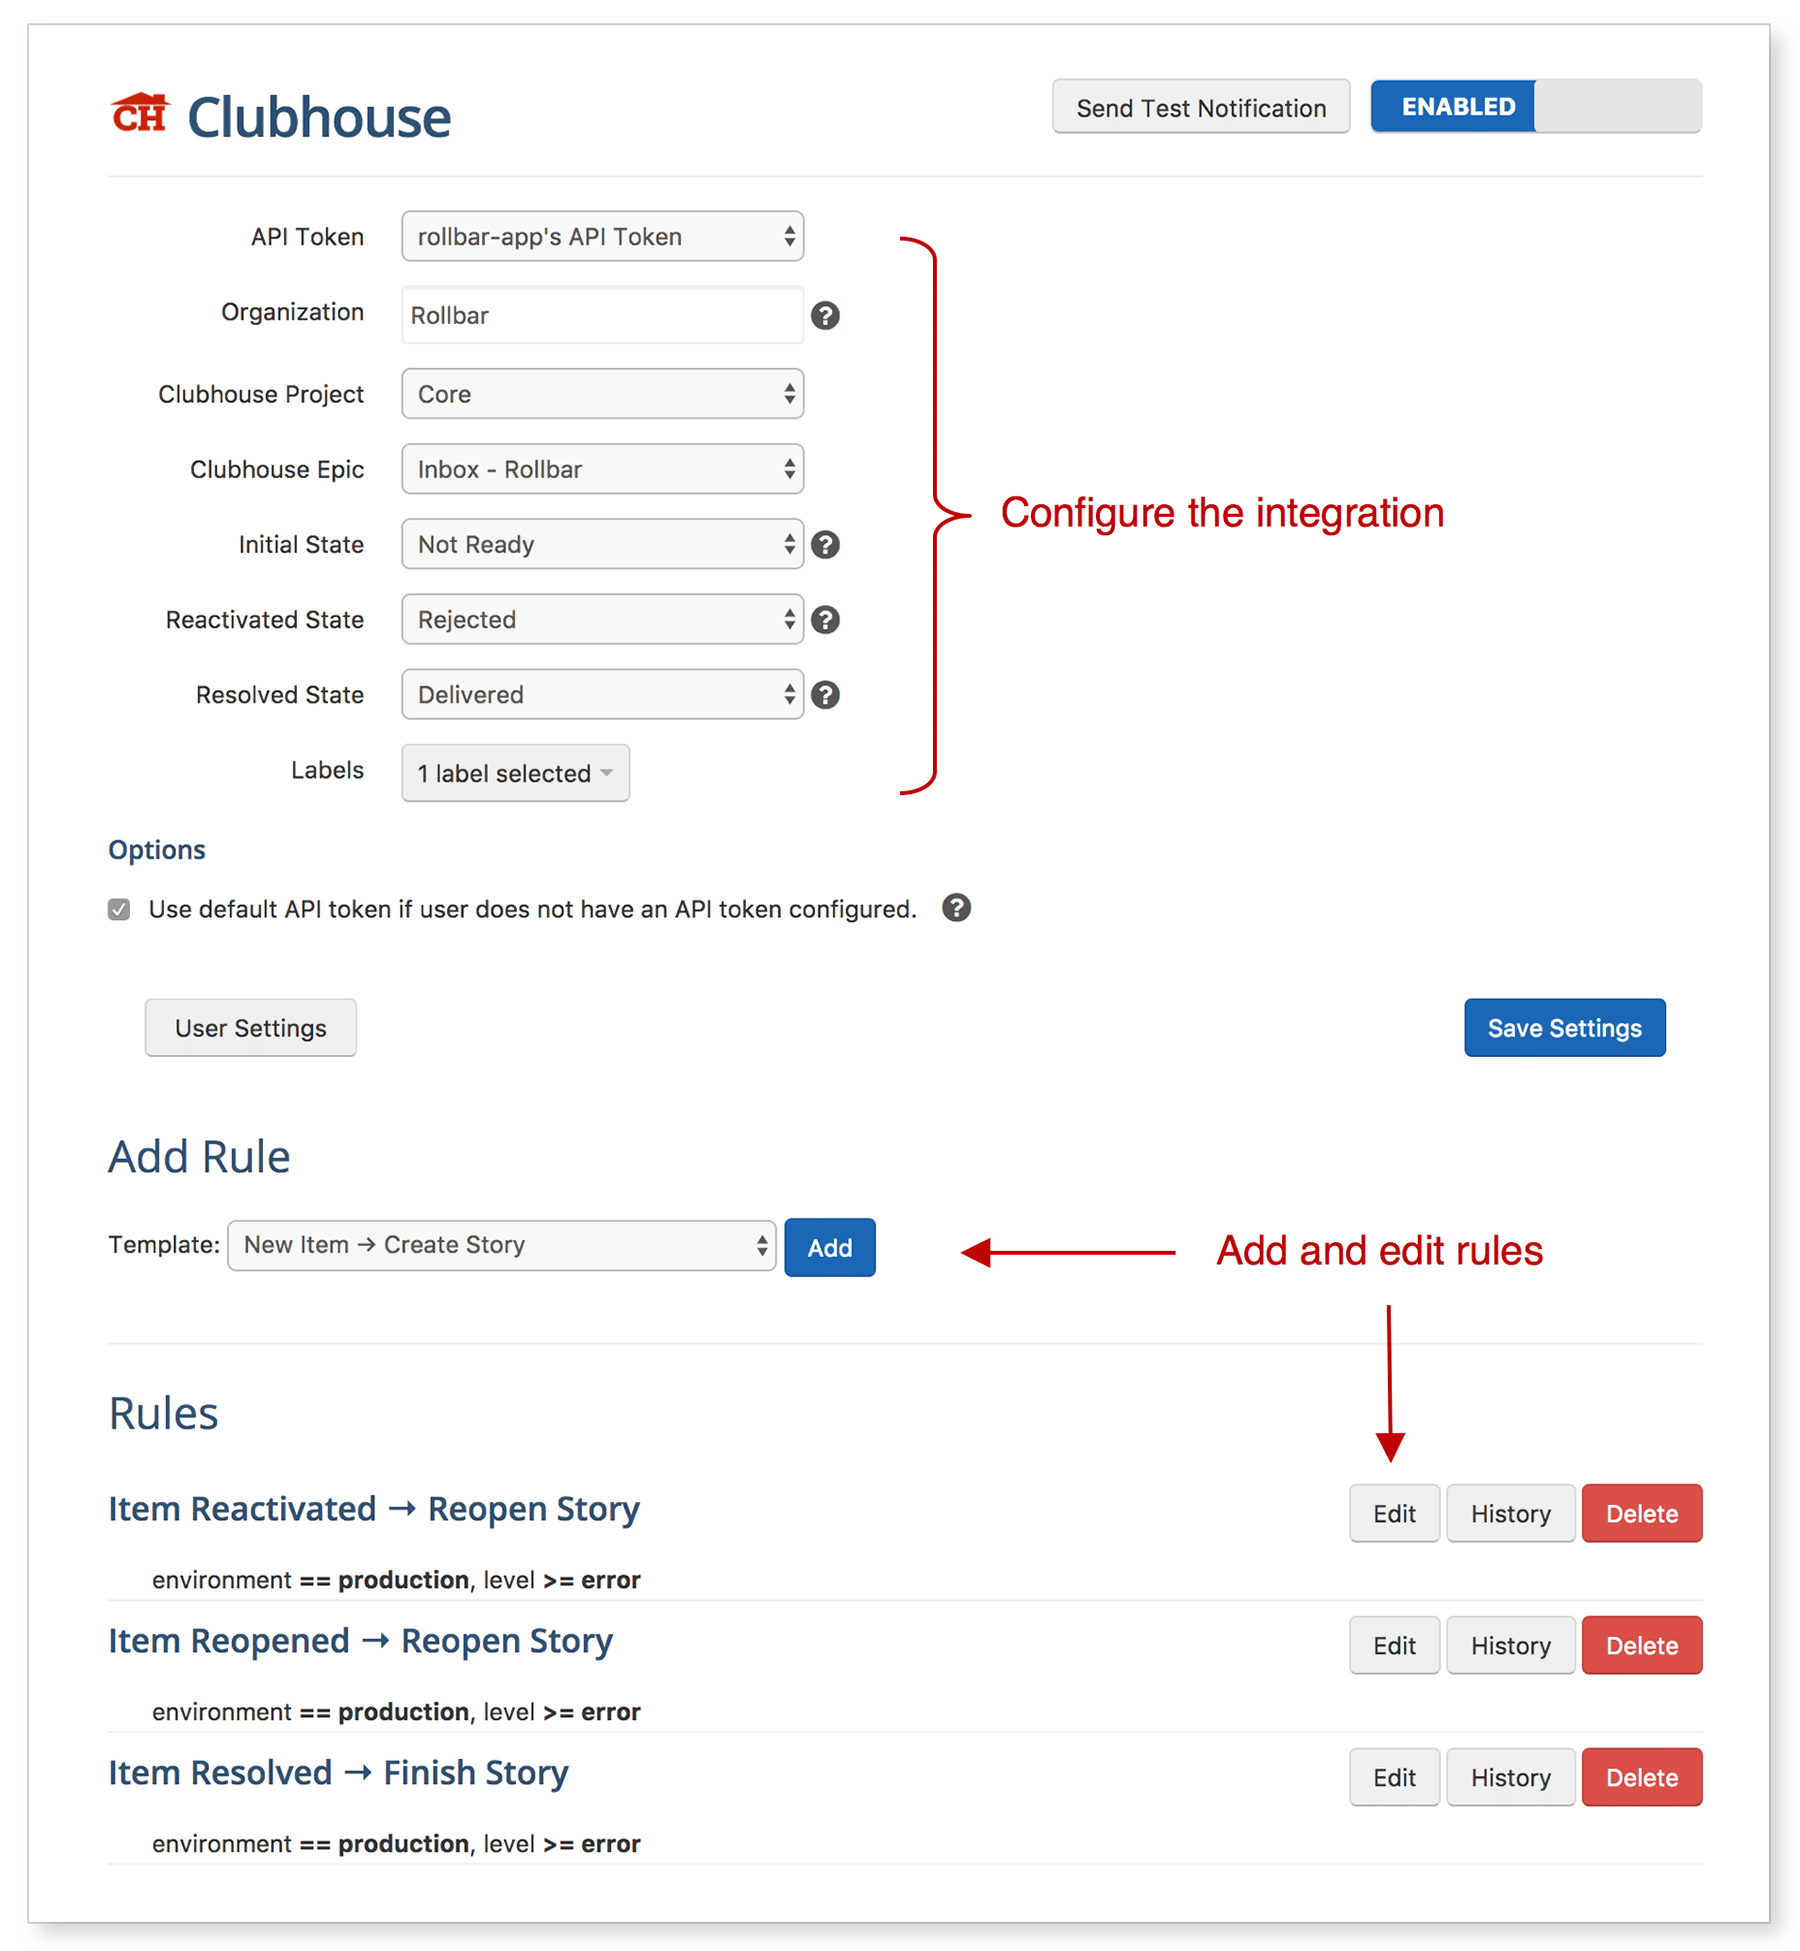Delete the Item Resolved rule
Viewport: 1800px width, 1951px height.
(1641, 1778)
